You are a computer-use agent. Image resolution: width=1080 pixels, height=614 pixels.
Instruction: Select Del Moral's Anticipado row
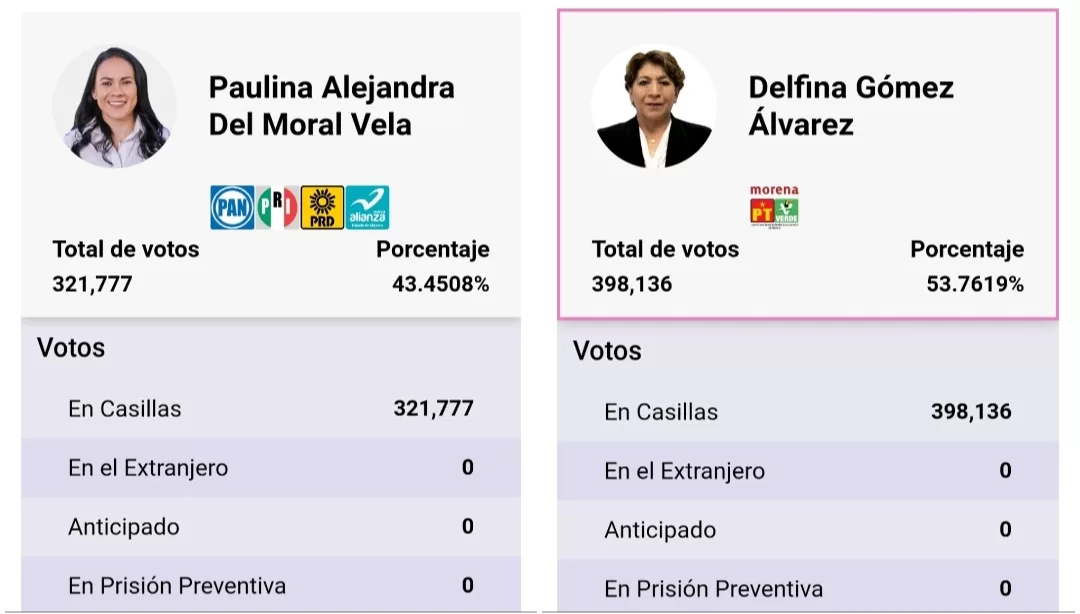[271, 526]
